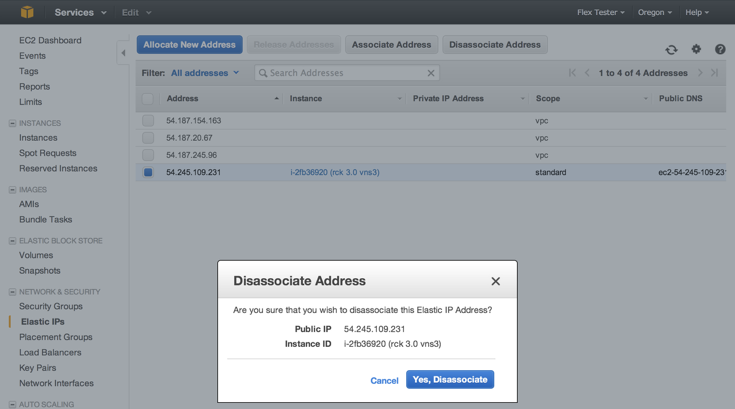Click Cancel in the dialog
735x409 pixels.
point(384,380)
